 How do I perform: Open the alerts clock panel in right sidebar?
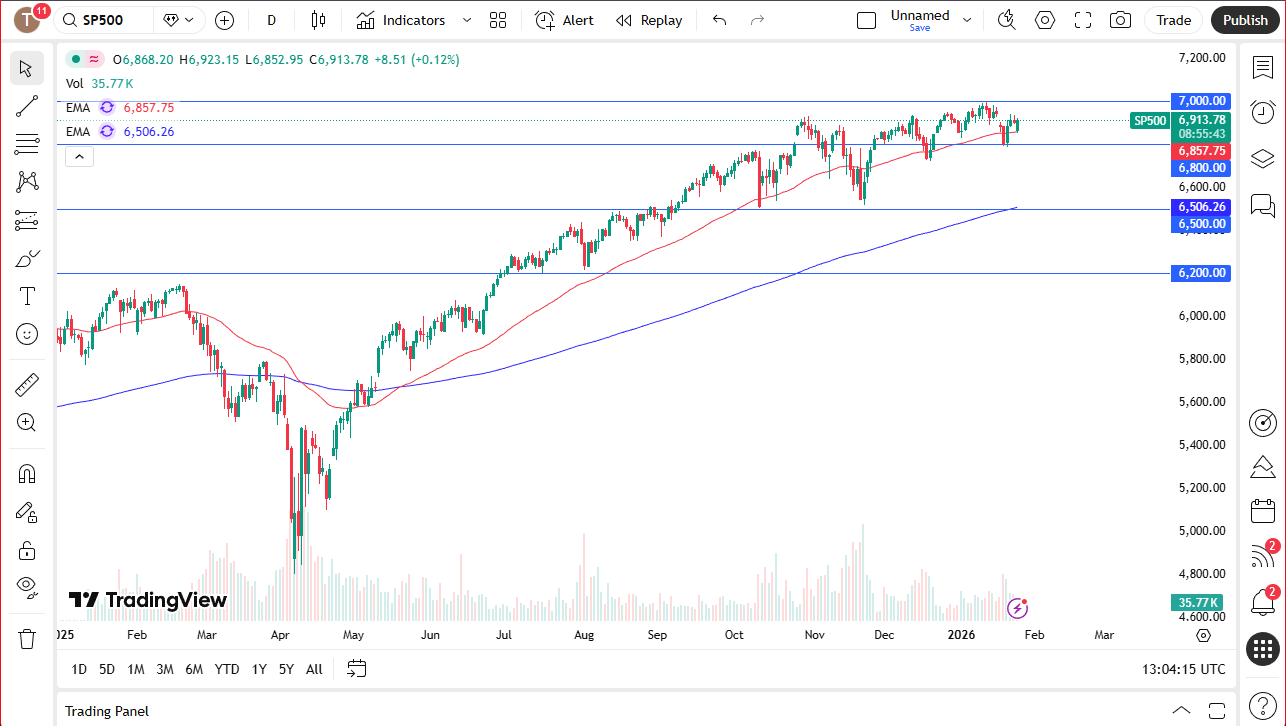tap(1262, 112)
